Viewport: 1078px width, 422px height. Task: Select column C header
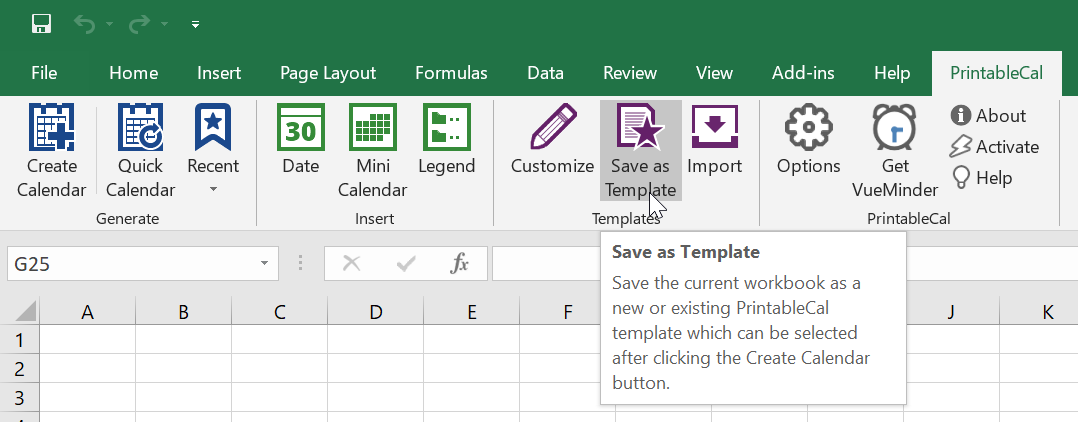point(279,312)
